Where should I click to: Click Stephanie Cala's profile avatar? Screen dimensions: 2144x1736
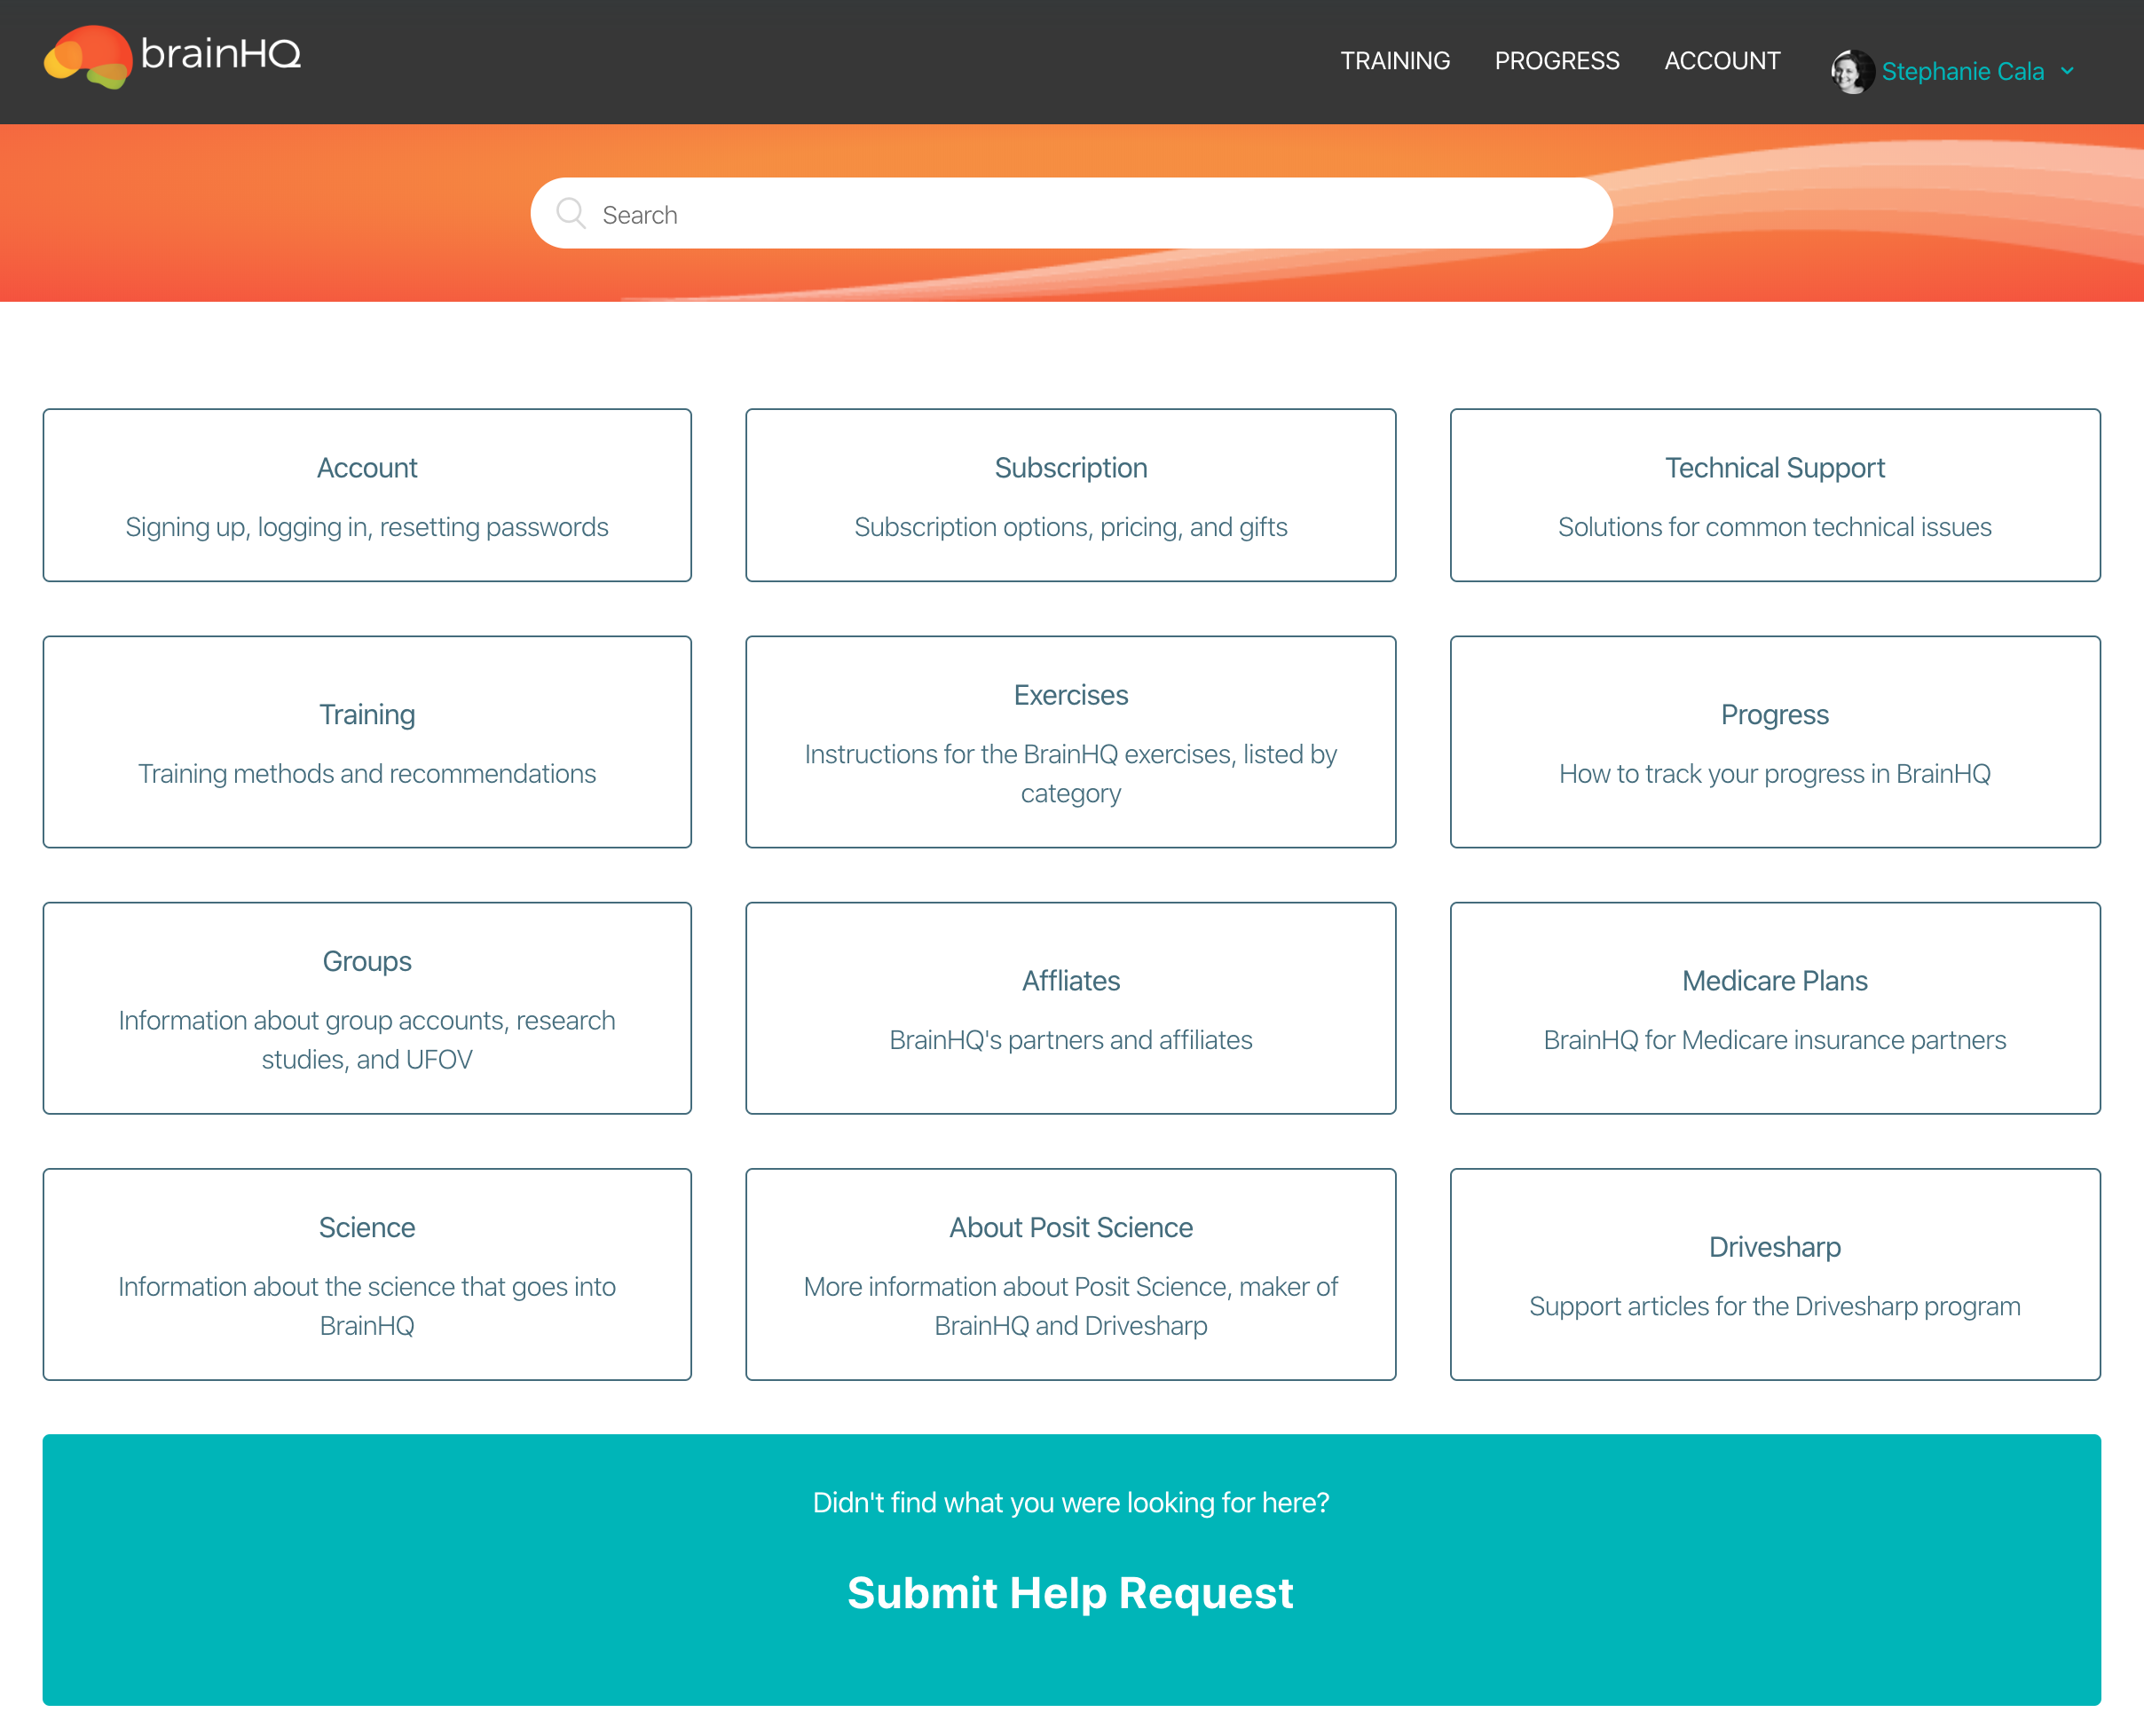[x=1852, y=71]
